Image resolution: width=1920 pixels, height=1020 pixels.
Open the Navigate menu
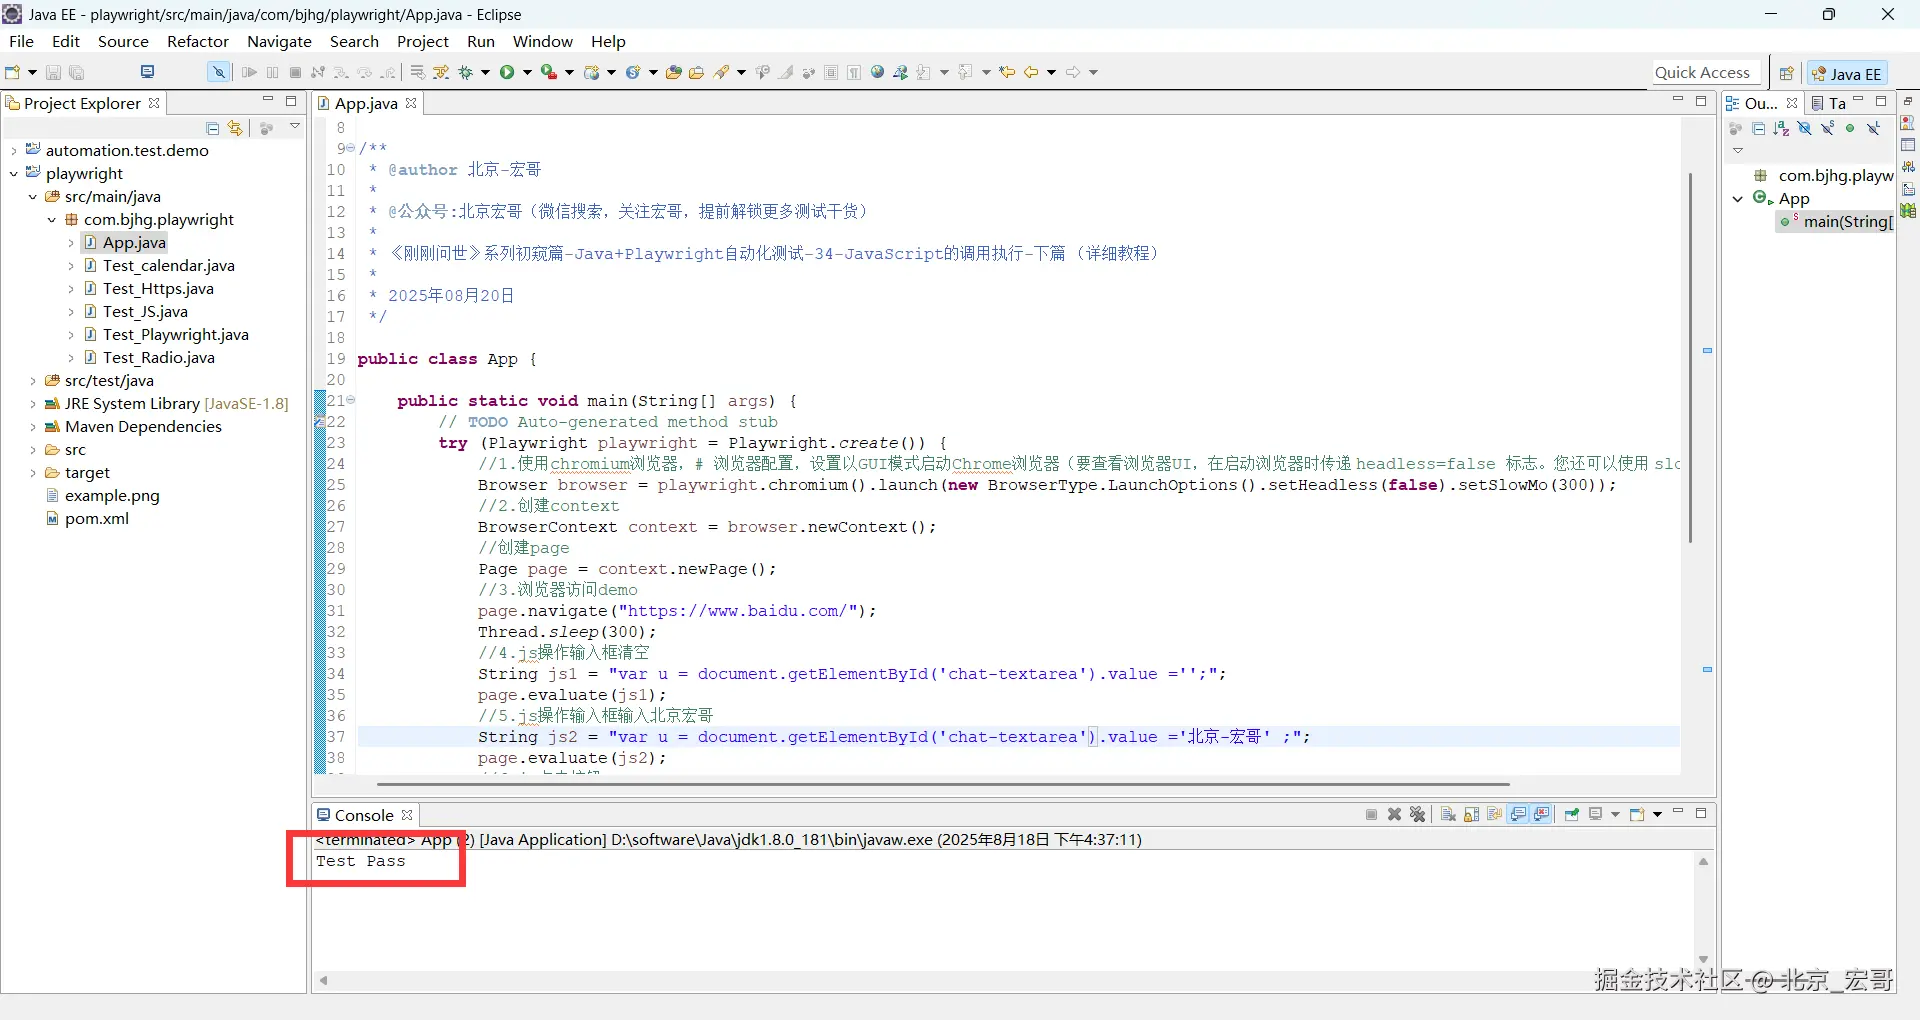click(280, 41)
